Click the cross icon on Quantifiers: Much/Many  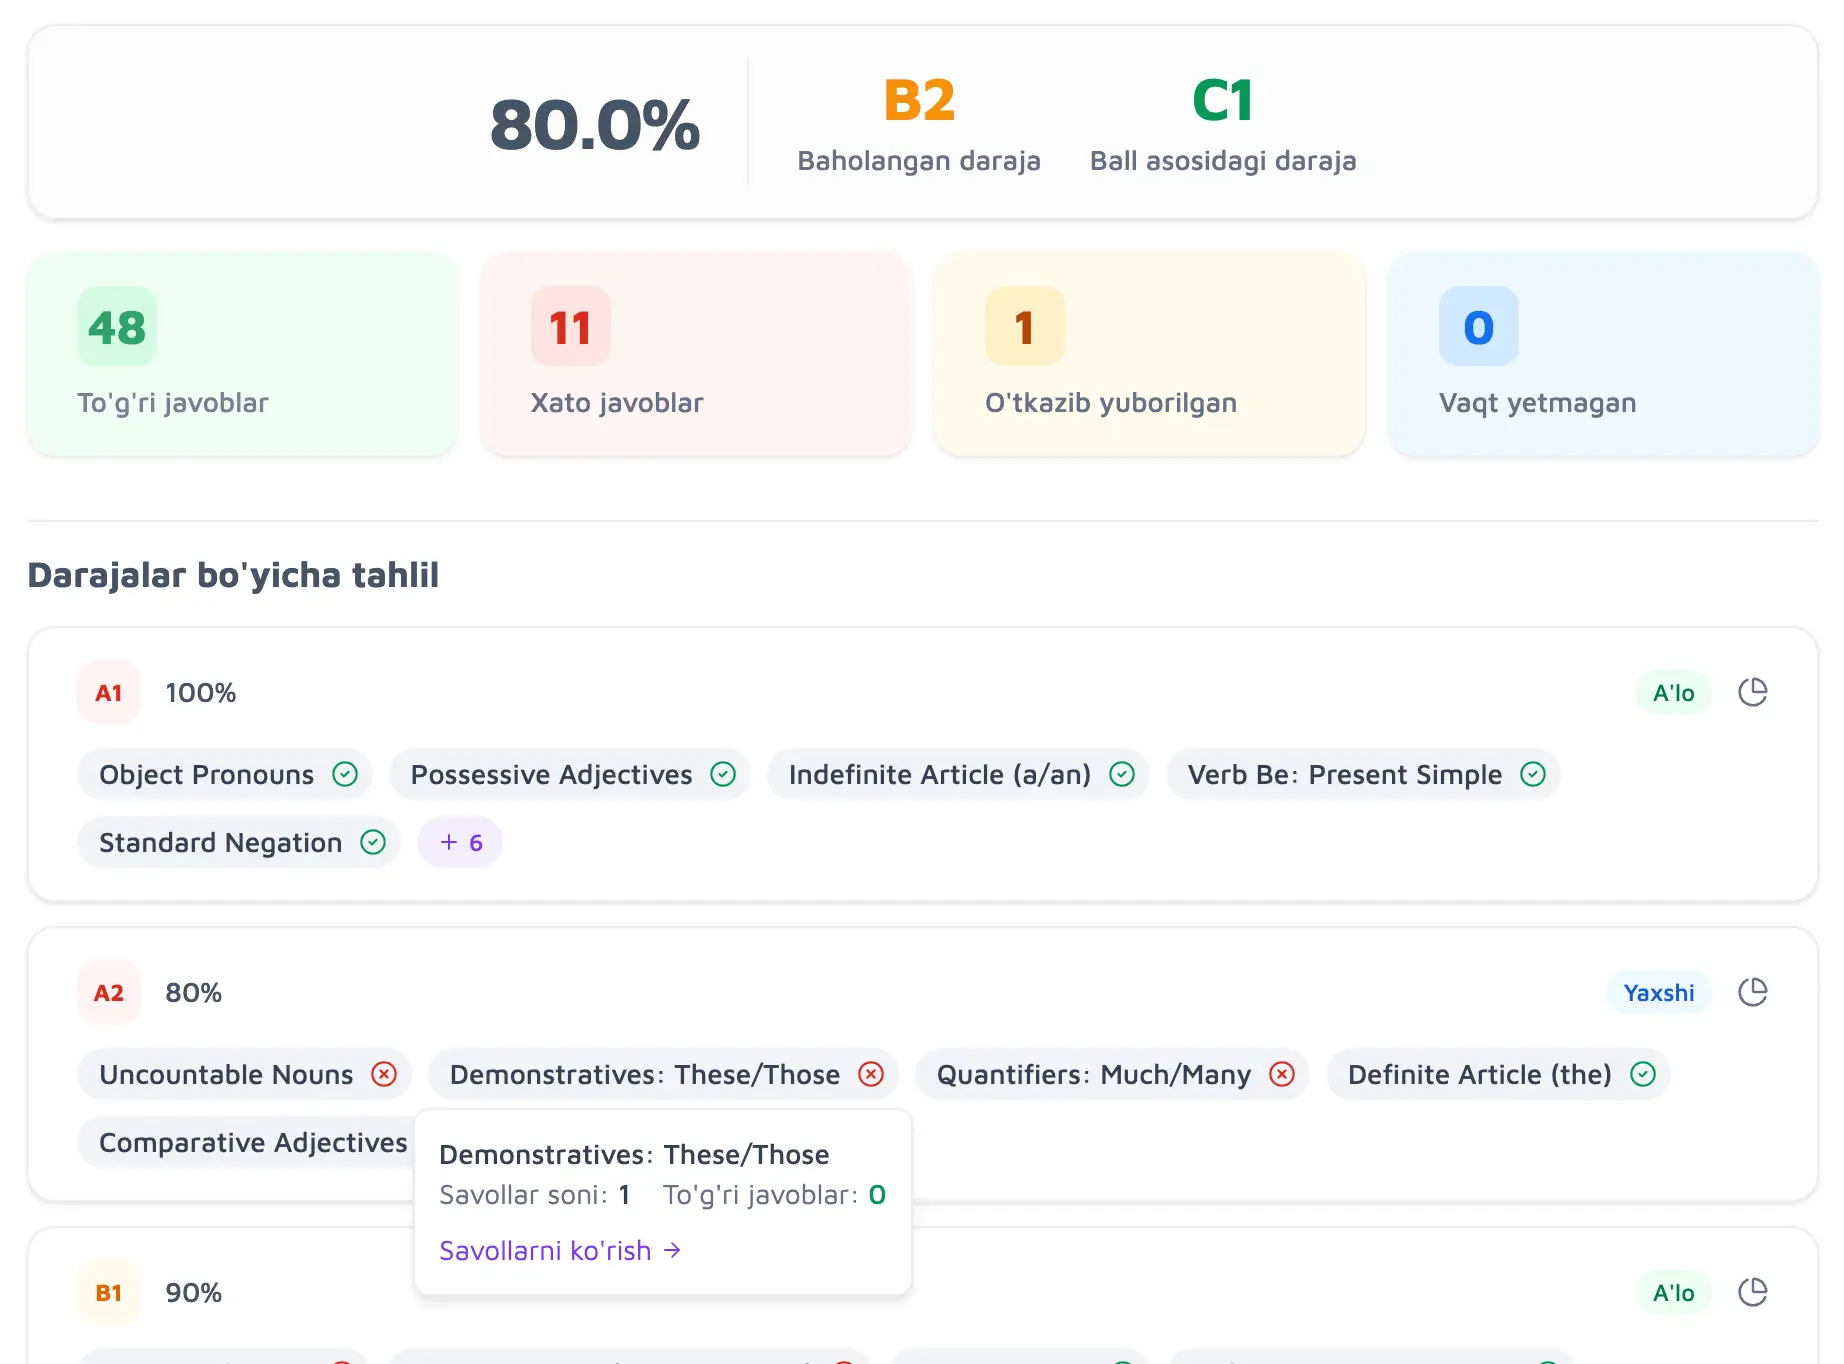(1282, 1074)
